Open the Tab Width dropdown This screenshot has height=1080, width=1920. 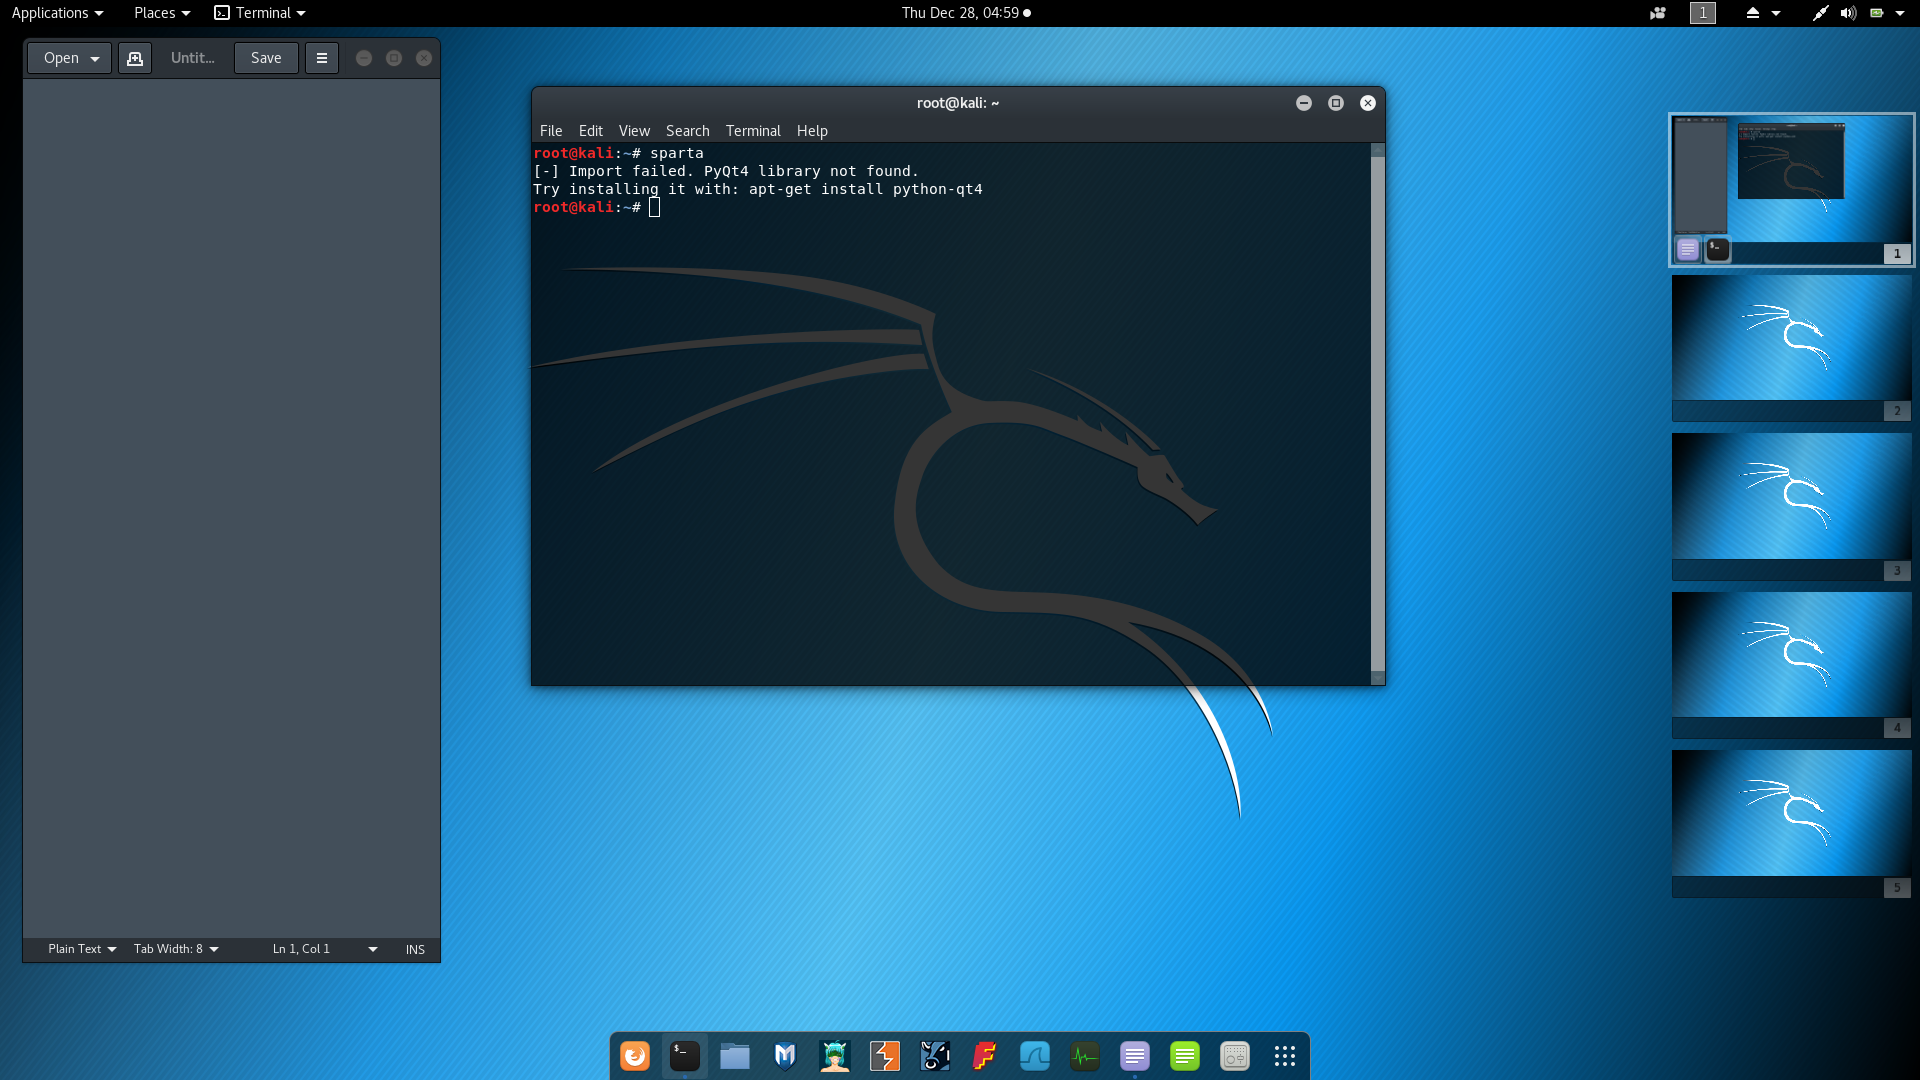(176, 949)
